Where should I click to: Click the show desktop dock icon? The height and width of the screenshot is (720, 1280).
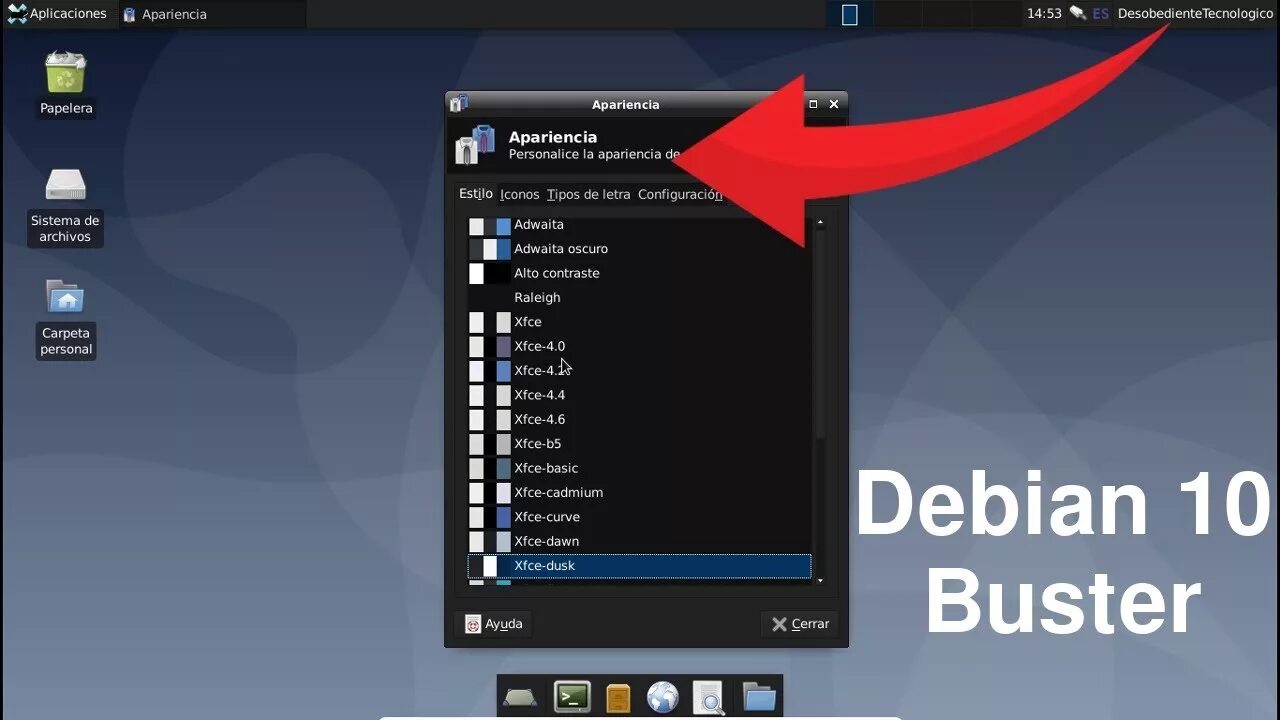coord(520,697)
